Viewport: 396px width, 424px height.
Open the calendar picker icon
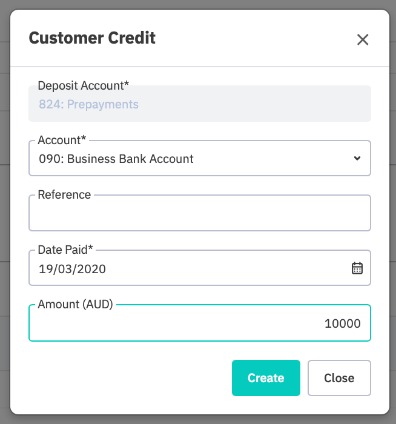[357, 268]
